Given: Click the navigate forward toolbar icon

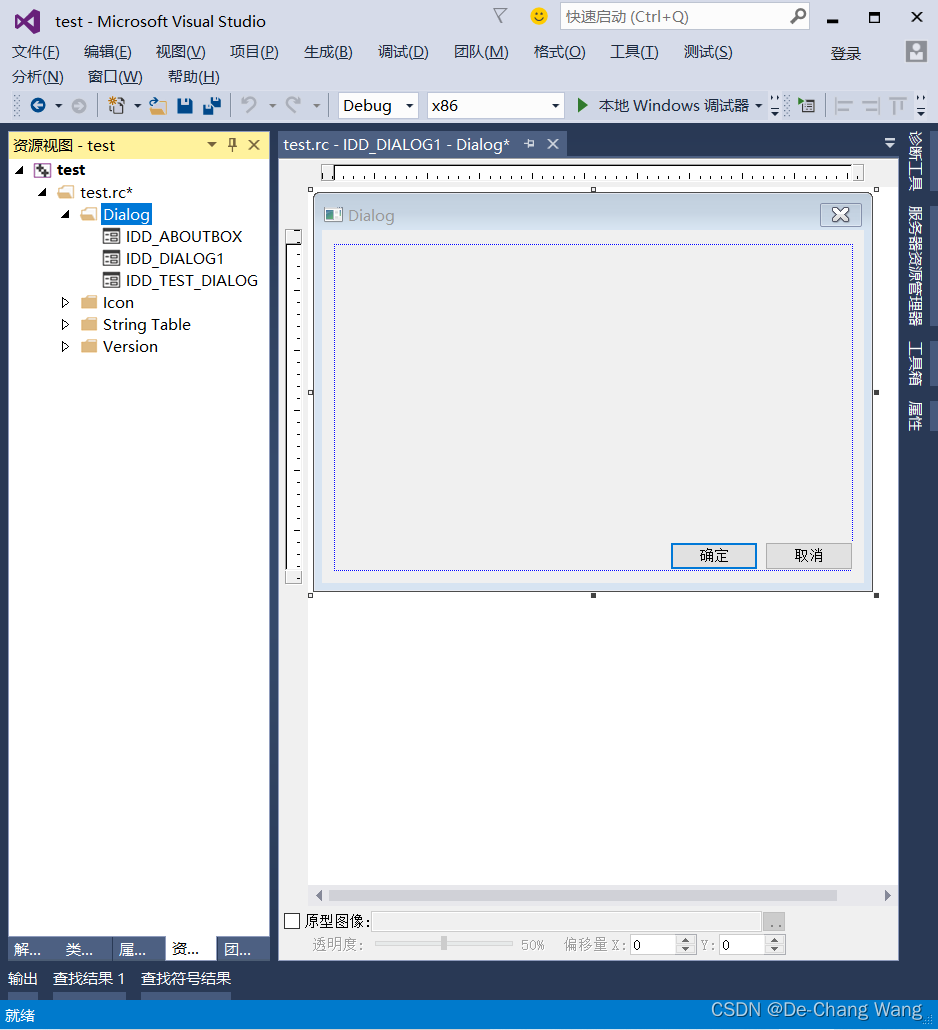Looking at the screenshot, I should coord(79,106).
